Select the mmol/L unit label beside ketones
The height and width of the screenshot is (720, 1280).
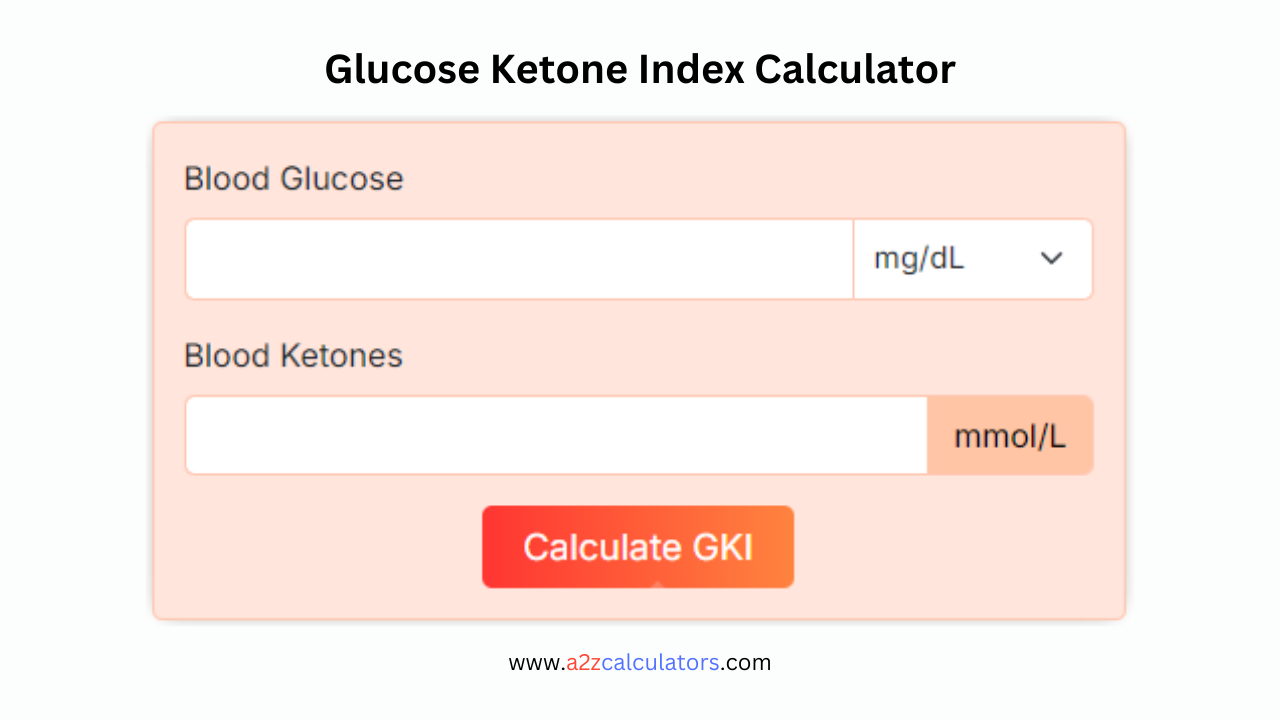point(1010,434)
